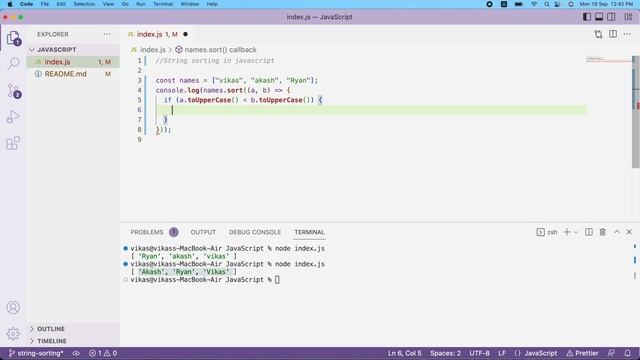Viewport: 640px width, 360px height.
Task: Click the open changes compare icon
Action: pos(598,34)
